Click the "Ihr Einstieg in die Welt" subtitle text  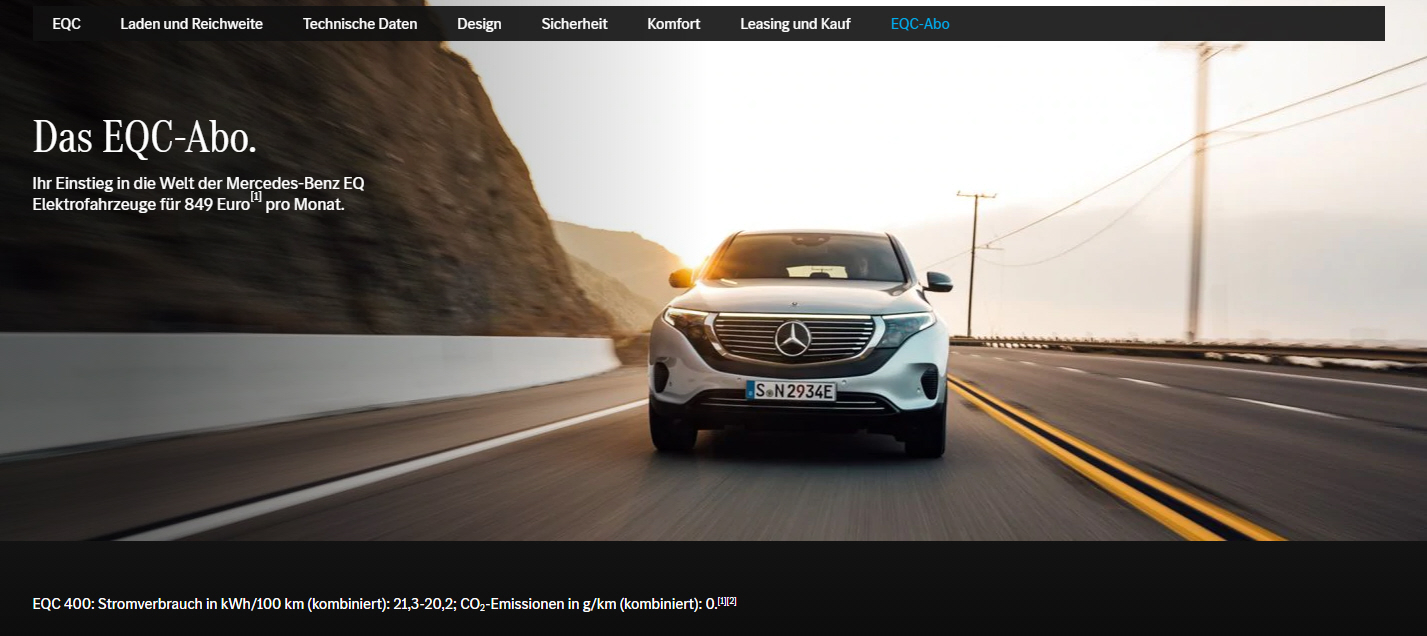coord(198,194)
